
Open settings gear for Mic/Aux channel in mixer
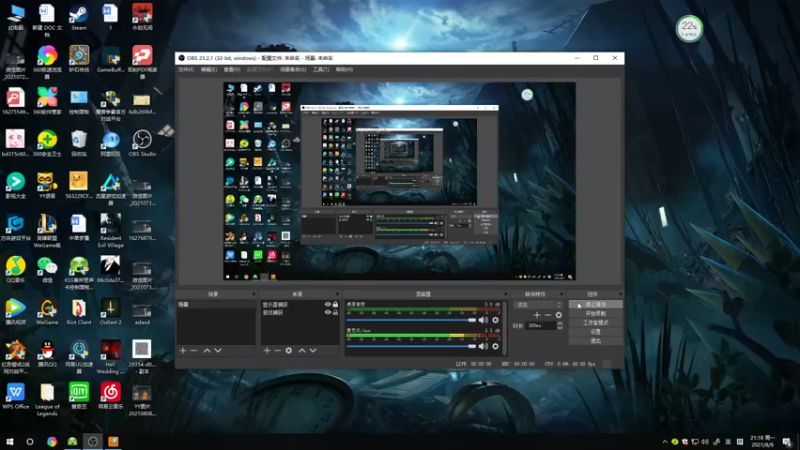tap(495, 346)
